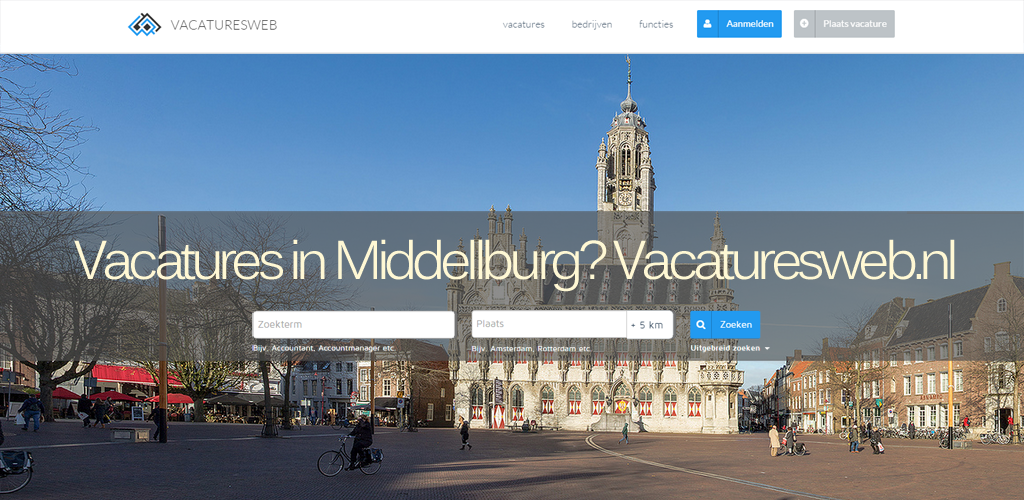The image size is (1024, 500).
Task: Click the caret arrow beside Uitgebreid zoeken
Action: coord(767,349)
